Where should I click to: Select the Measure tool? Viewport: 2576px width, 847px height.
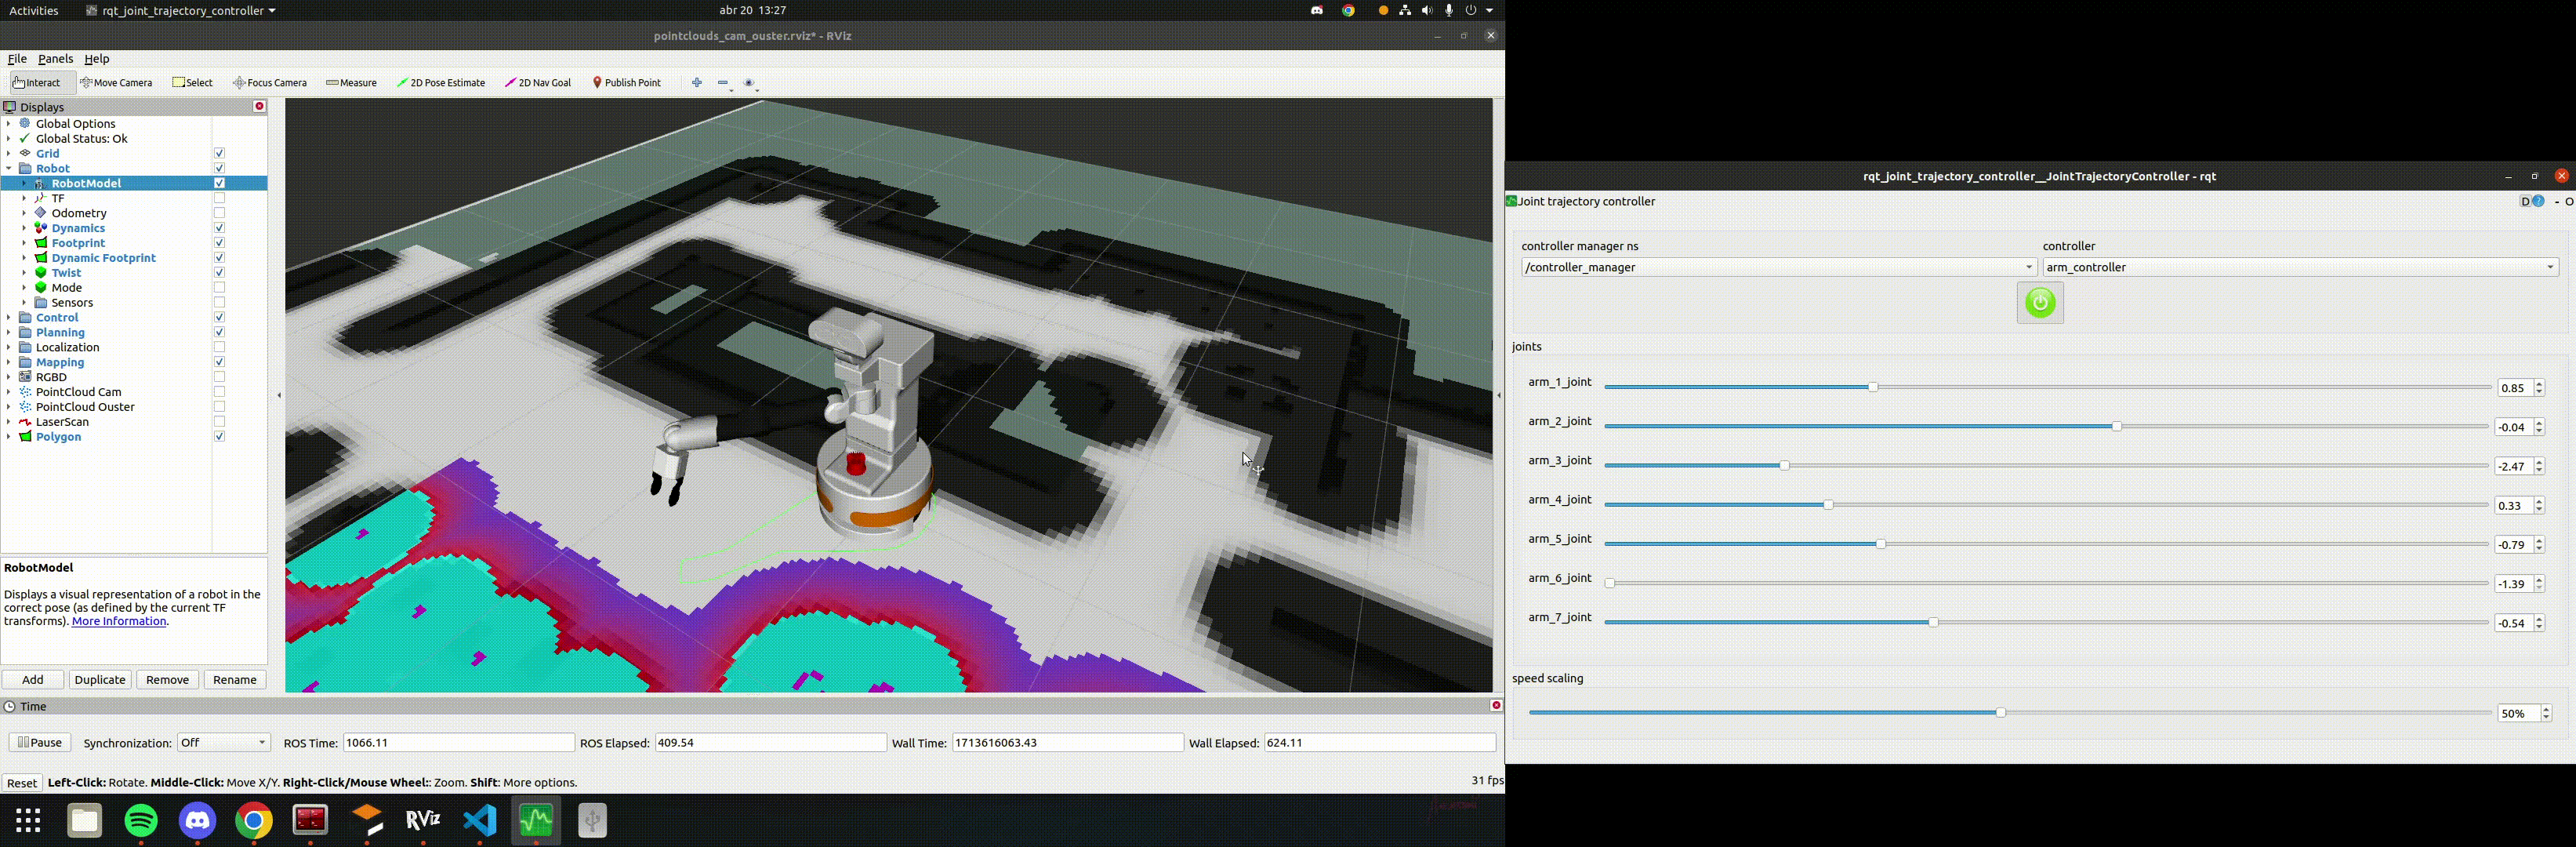coord(351,83)
